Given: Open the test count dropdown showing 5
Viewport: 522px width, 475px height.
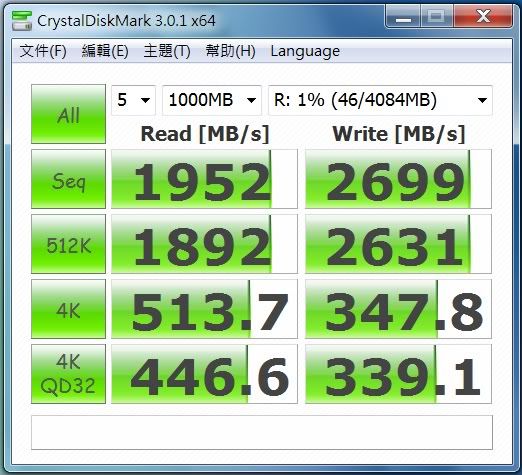Looking at the screenshot, I should 133,100.
